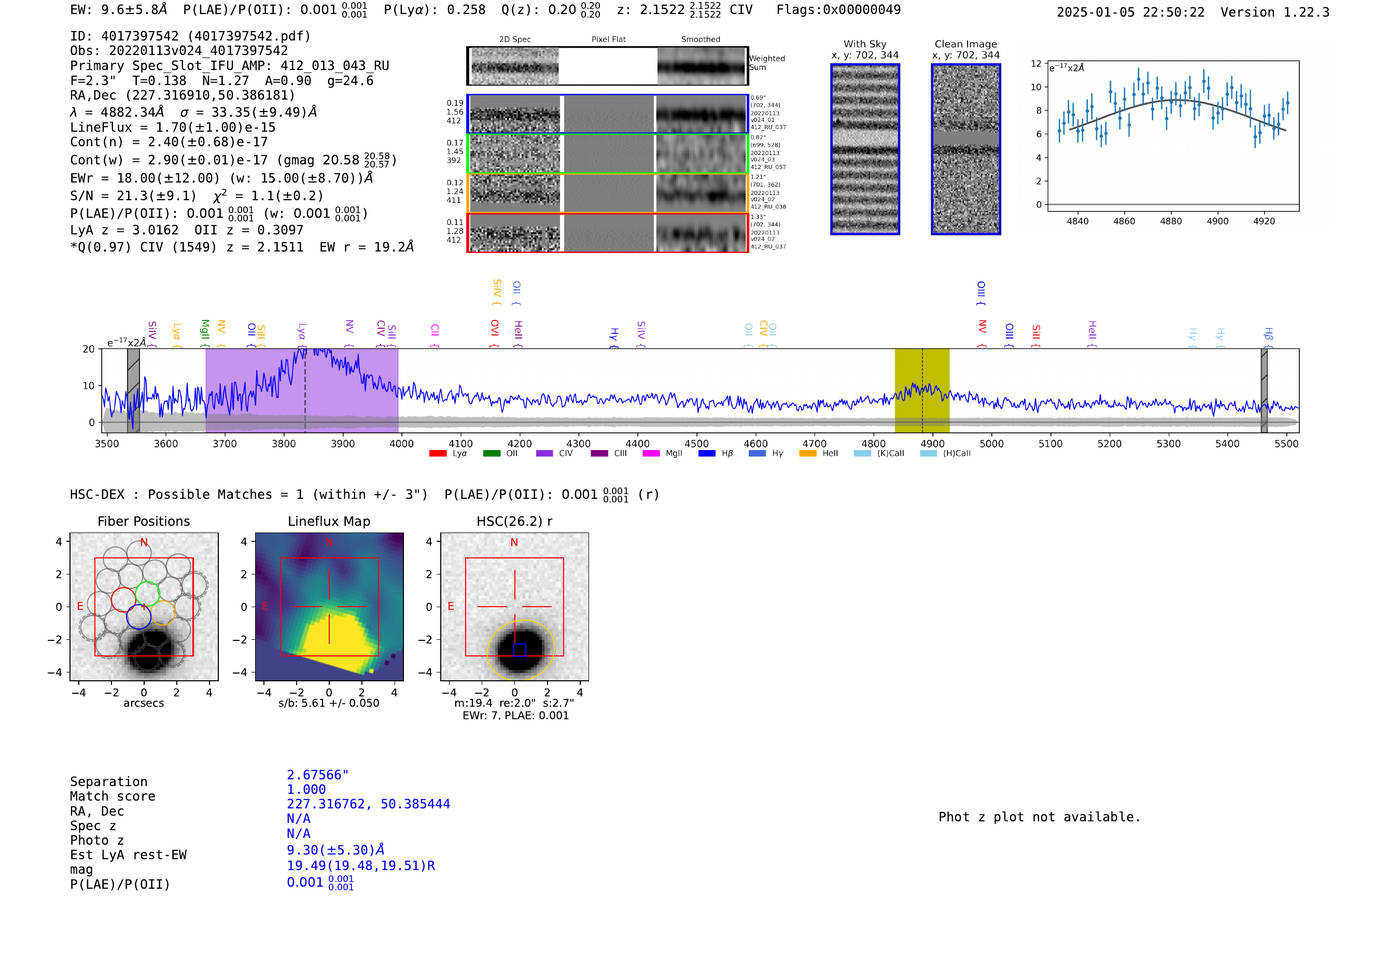
Task: Open the red-bordered fiber spectrum row
Action: coord(608,232)
